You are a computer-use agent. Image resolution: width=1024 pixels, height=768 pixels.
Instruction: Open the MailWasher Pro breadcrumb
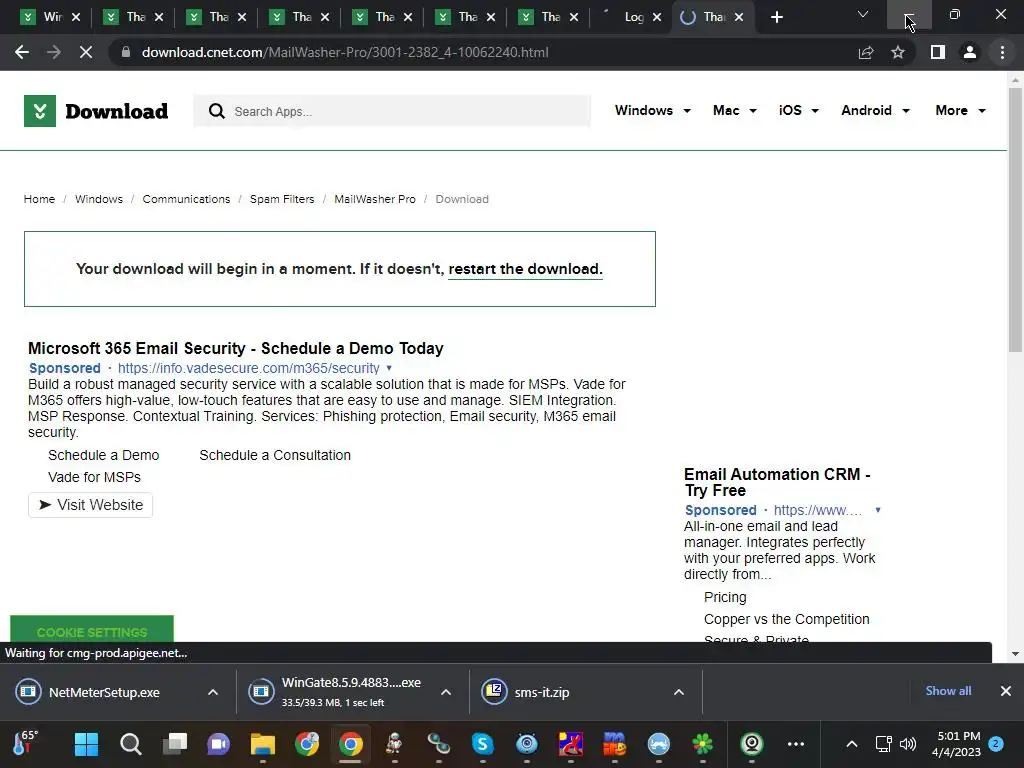[375, 199]
